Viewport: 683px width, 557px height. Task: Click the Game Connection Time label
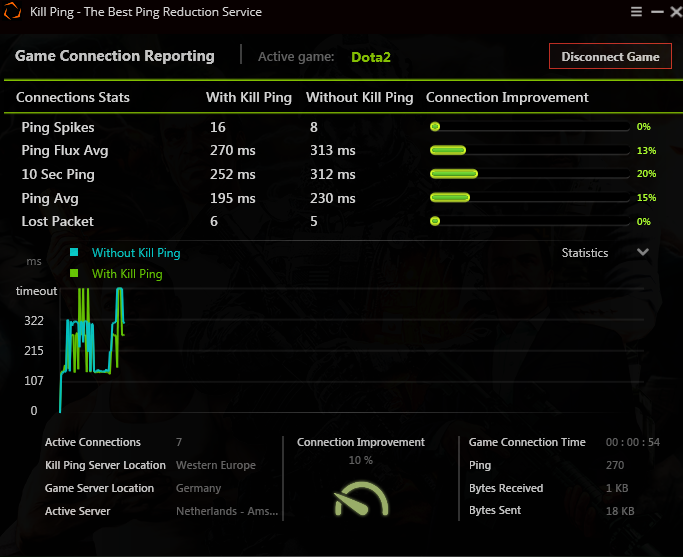click(527, 442)
